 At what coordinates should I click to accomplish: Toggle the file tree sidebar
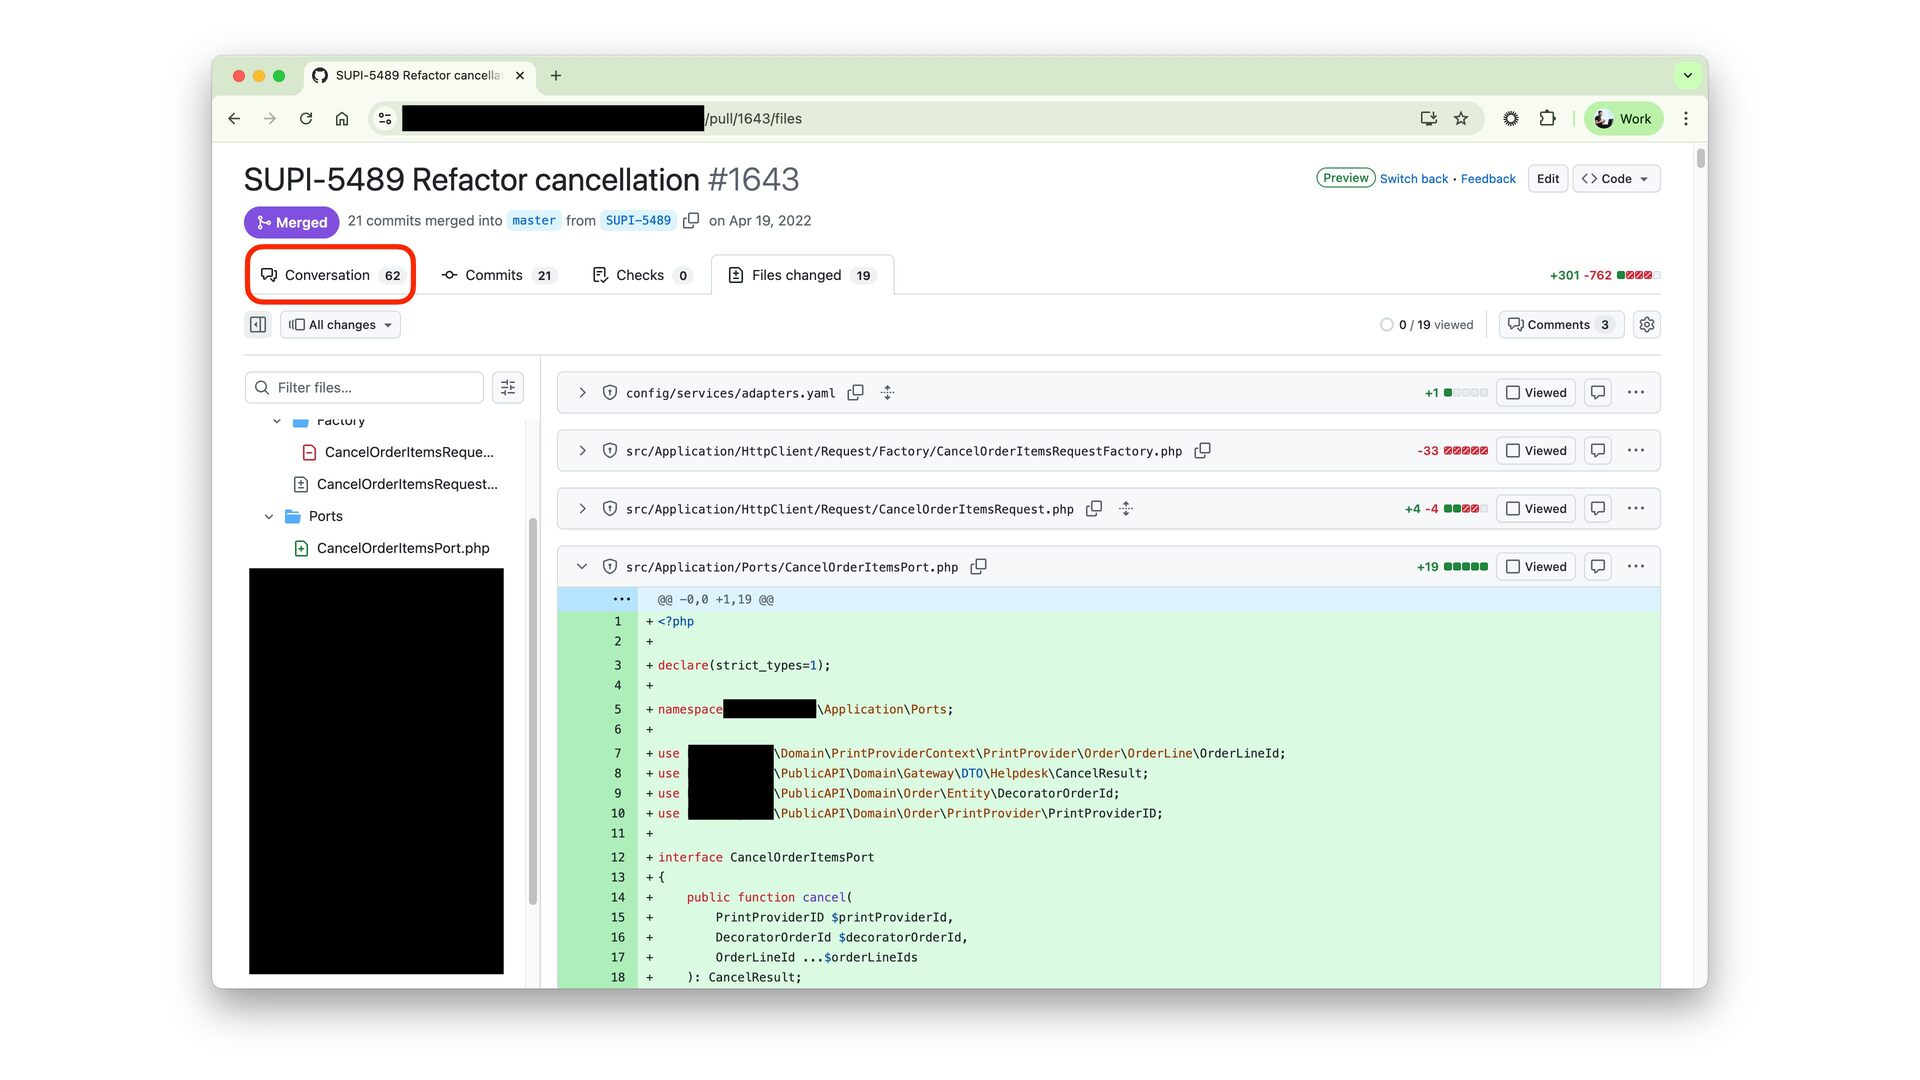pos(258,325)
